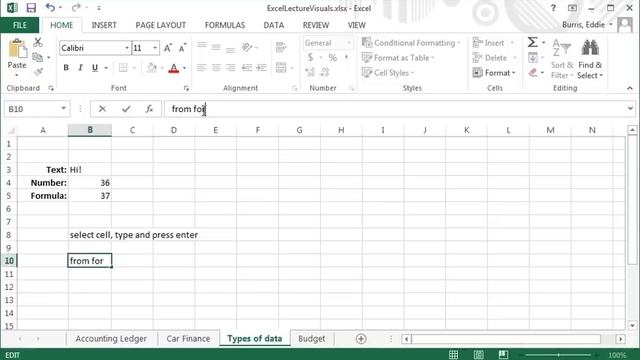The image size is (640, 360).
Task: Toggle Bold formatting
Action: [66, 68]
